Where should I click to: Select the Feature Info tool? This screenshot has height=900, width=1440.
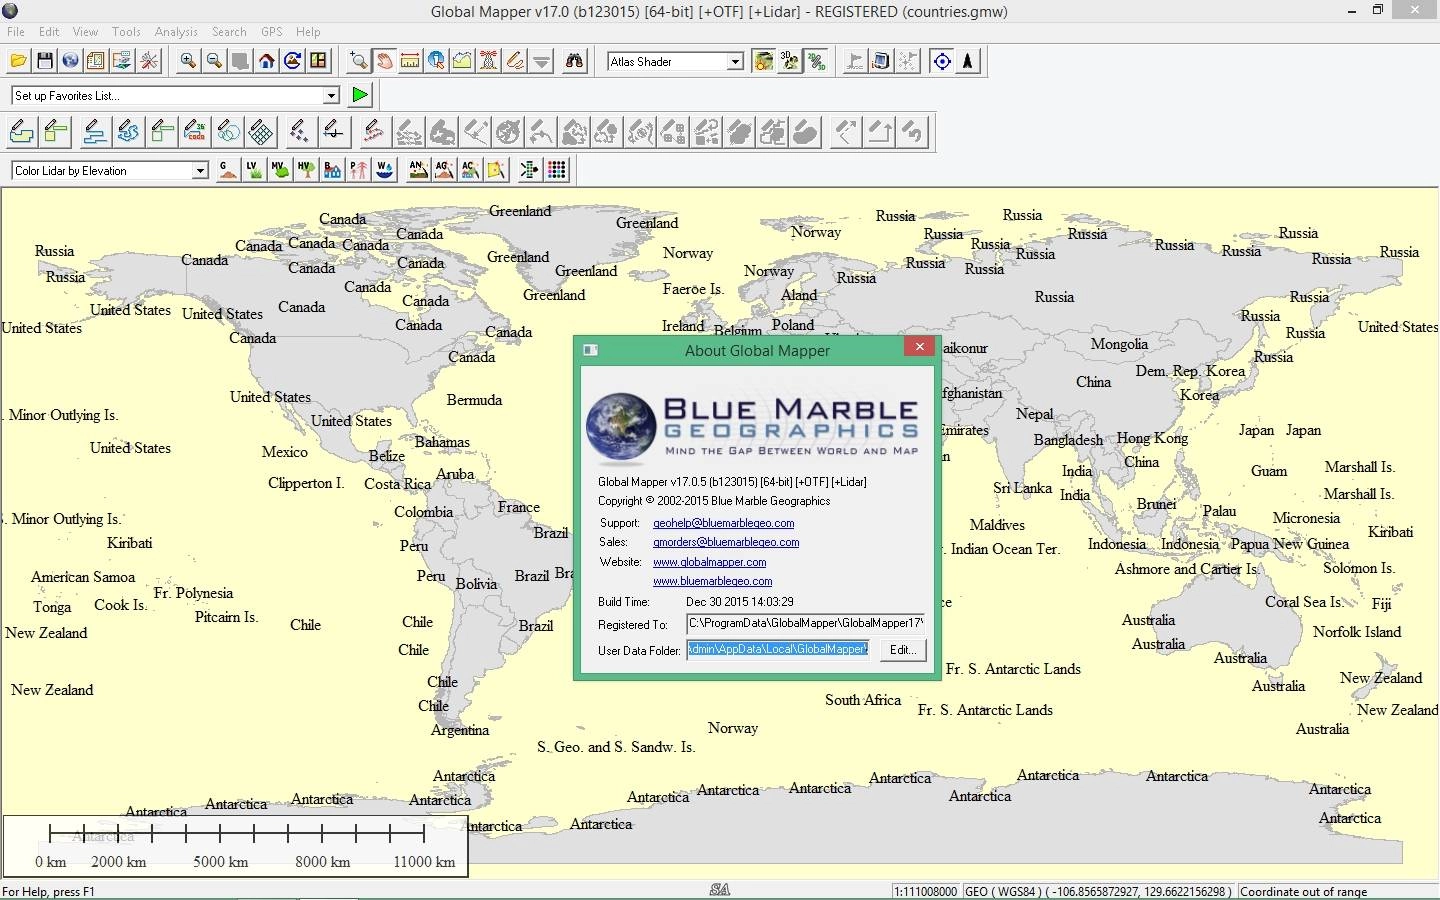(x=436, y=61)
